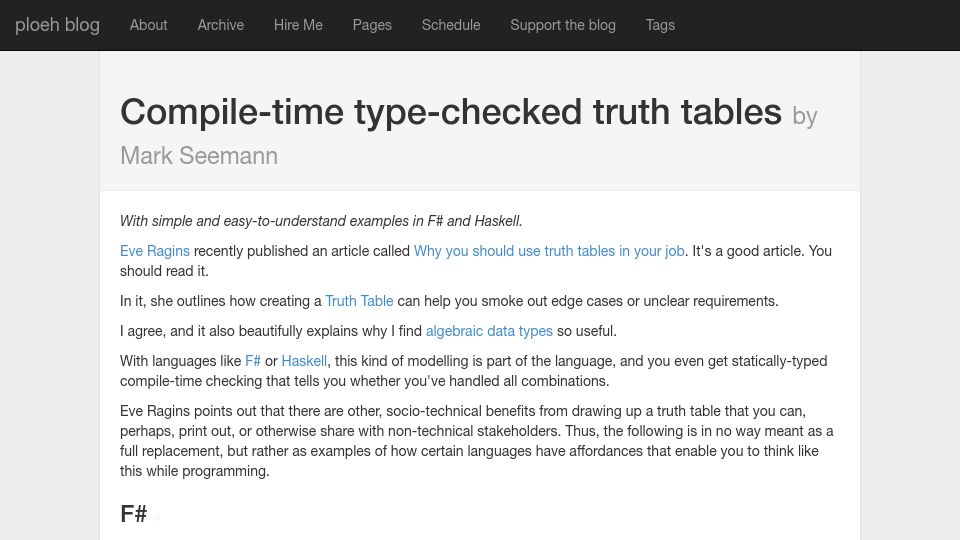
Task: Open the About menu item
Action: coord(148,25)
